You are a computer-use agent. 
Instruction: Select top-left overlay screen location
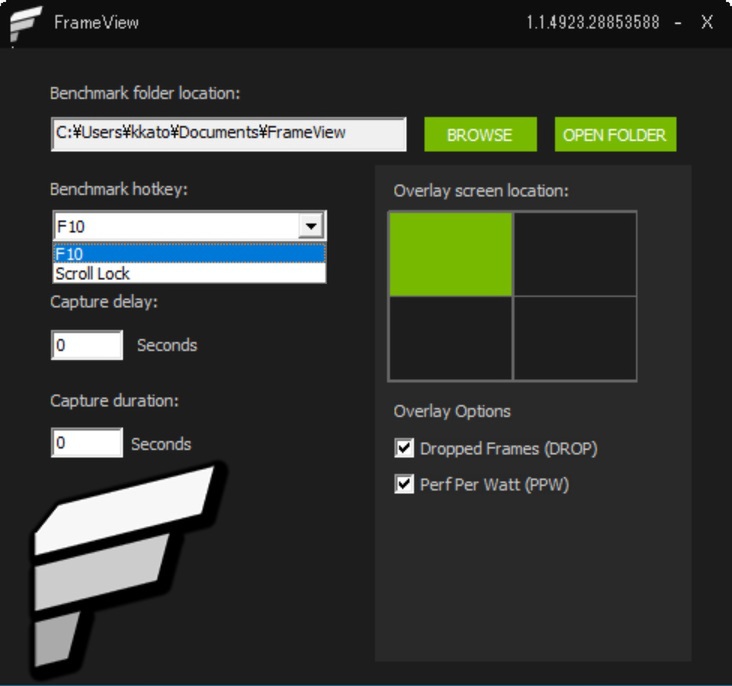(x=450, y=254)
